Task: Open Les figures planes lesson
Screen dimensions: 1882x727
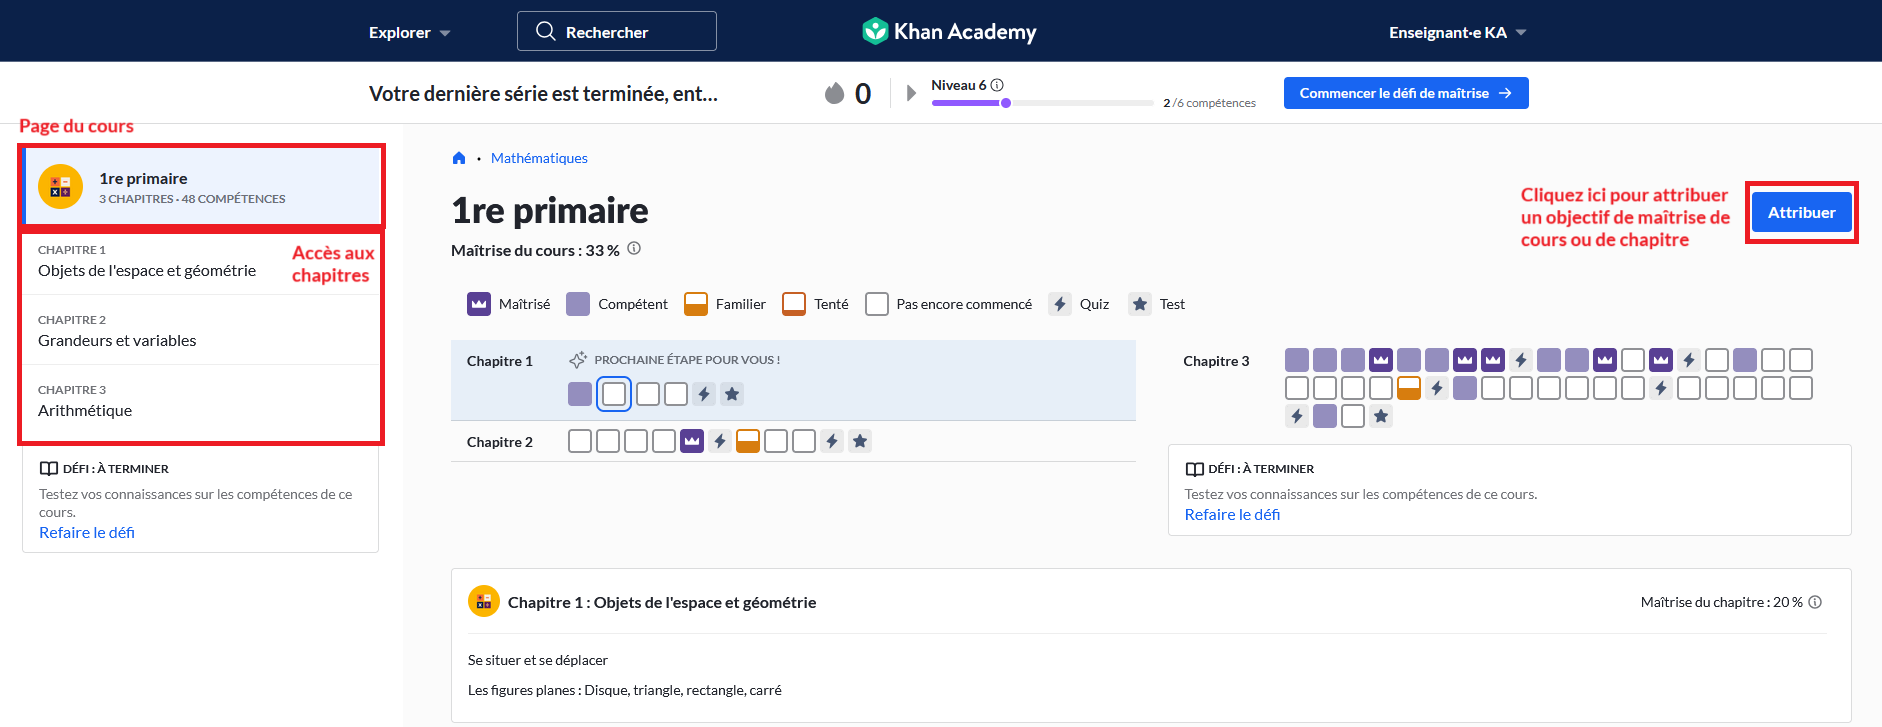Action: point(625,690)
